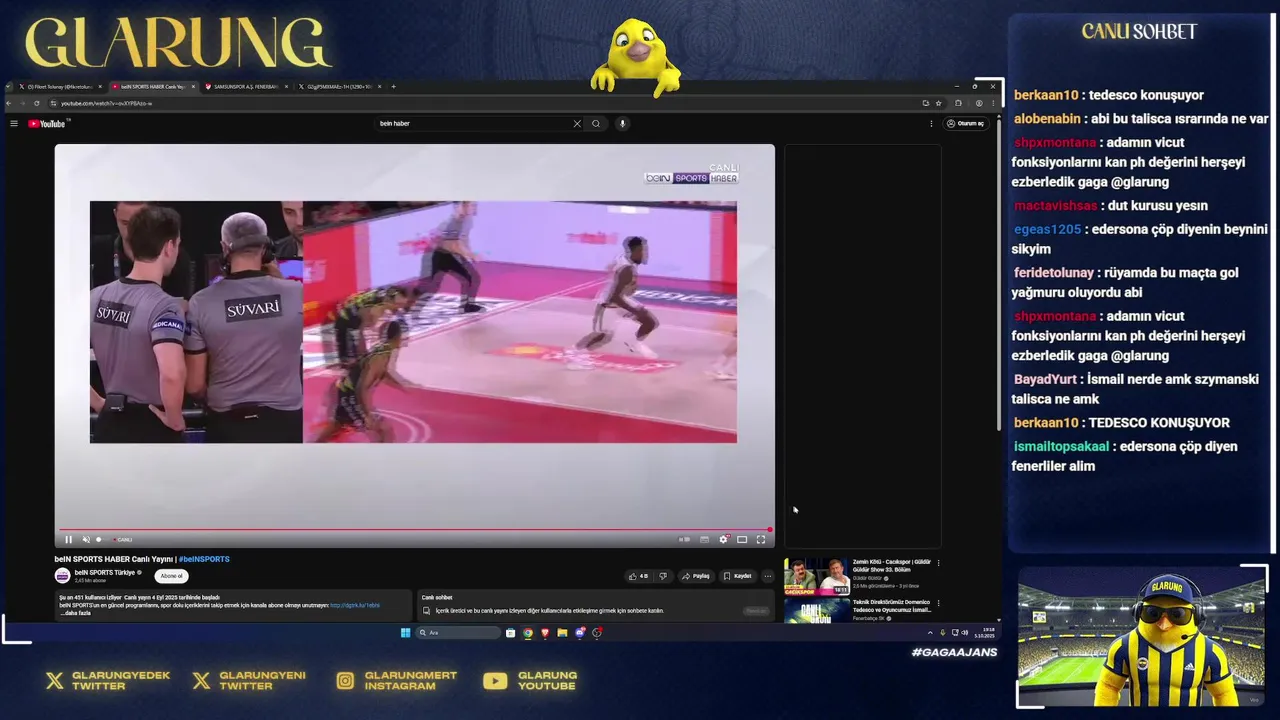The height and width of the screenshot is (720, 1280).
Task: Go back in the browser
Action: (x=8, y=103)
